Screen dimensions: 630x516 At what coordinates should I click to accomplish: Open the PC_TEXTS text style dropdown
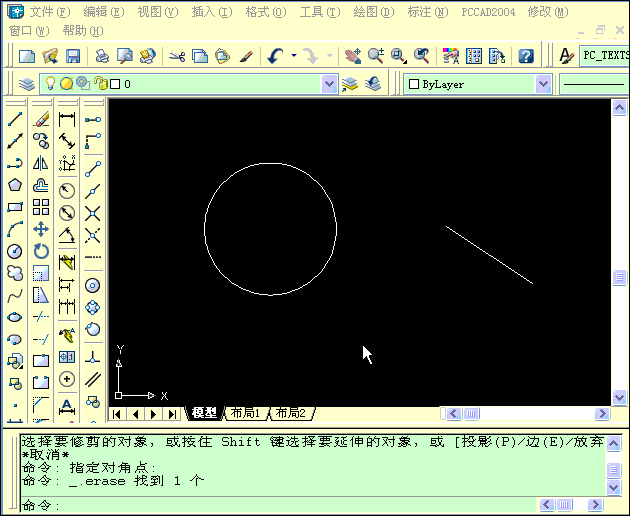pos(605,55)
